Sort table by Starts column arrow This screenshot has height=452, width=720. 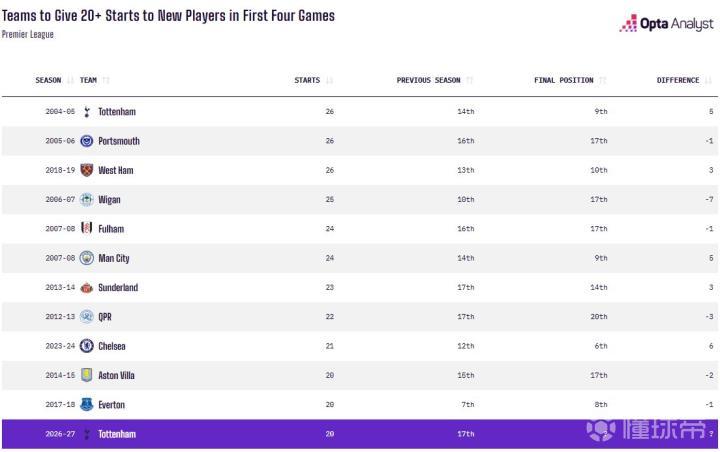pos(329,80)
